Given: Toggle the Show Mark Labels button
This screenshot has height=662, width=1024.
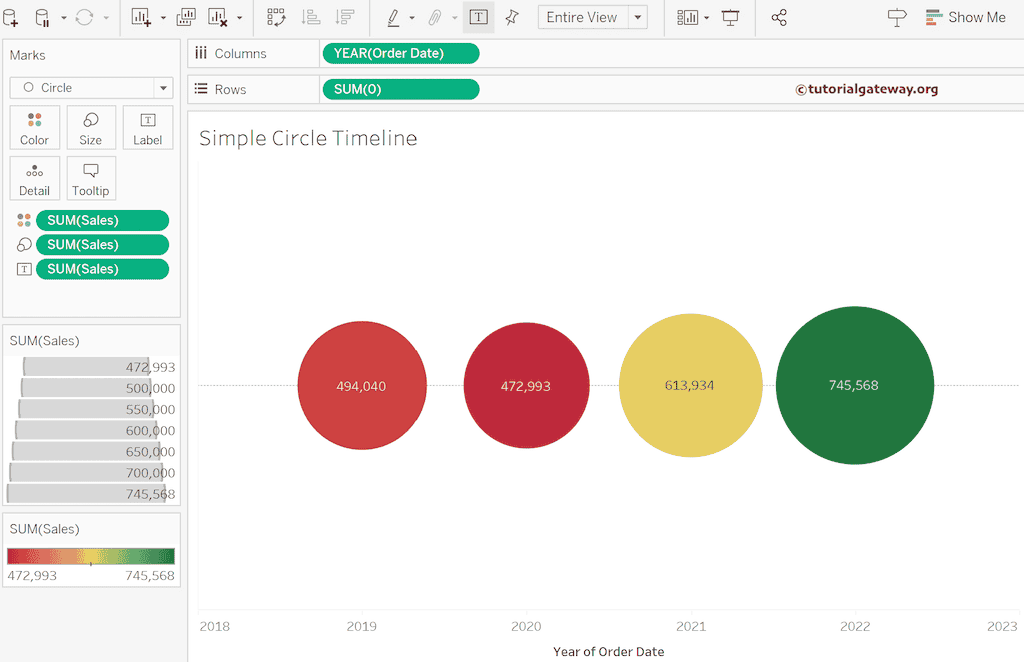Looking at the screenshot, I should pos(478,18).
